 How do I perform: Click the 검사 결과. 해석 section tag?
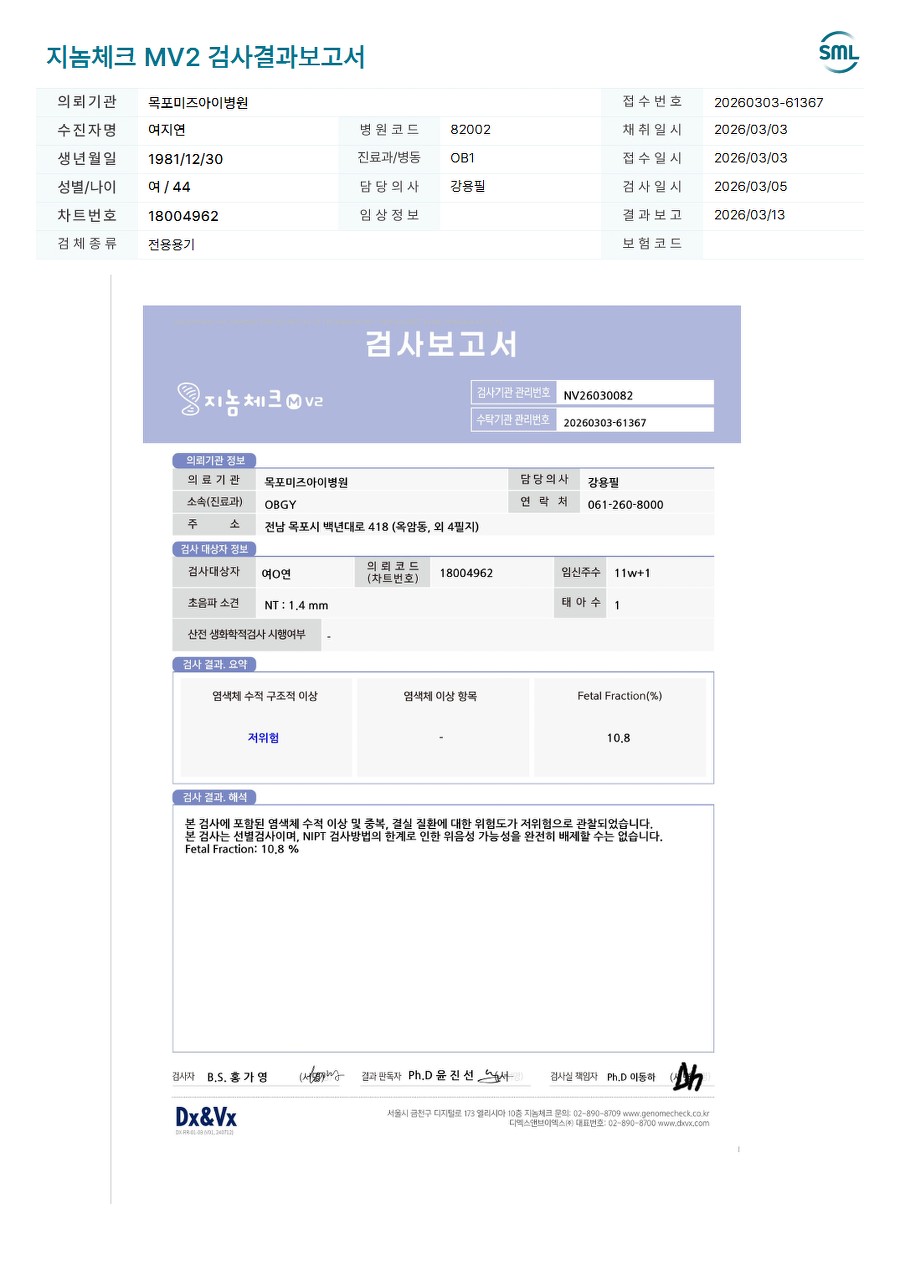tap(214, 797)
